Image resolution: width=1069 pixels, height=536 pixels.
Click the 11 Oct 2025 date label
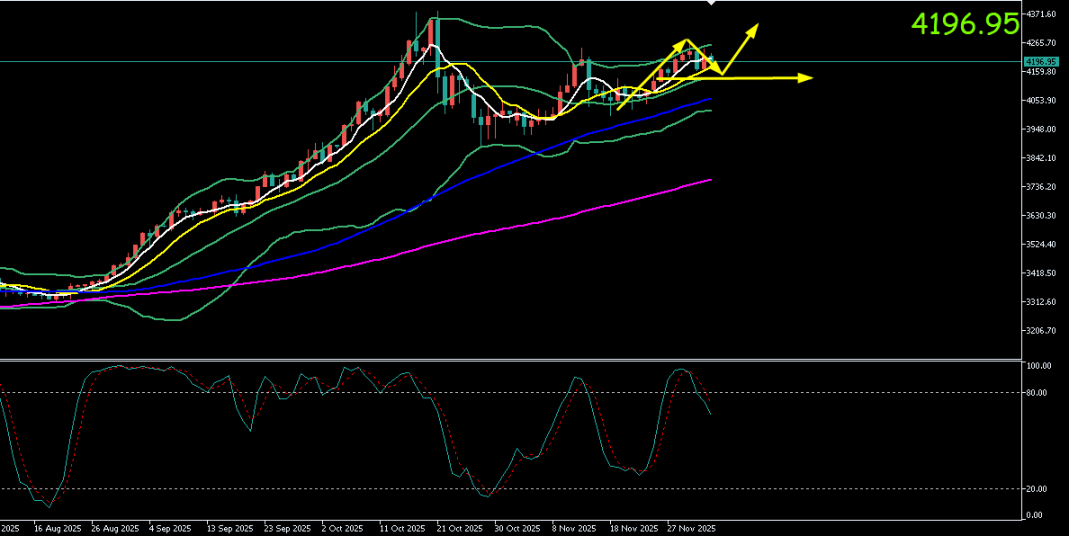point(401,527)
